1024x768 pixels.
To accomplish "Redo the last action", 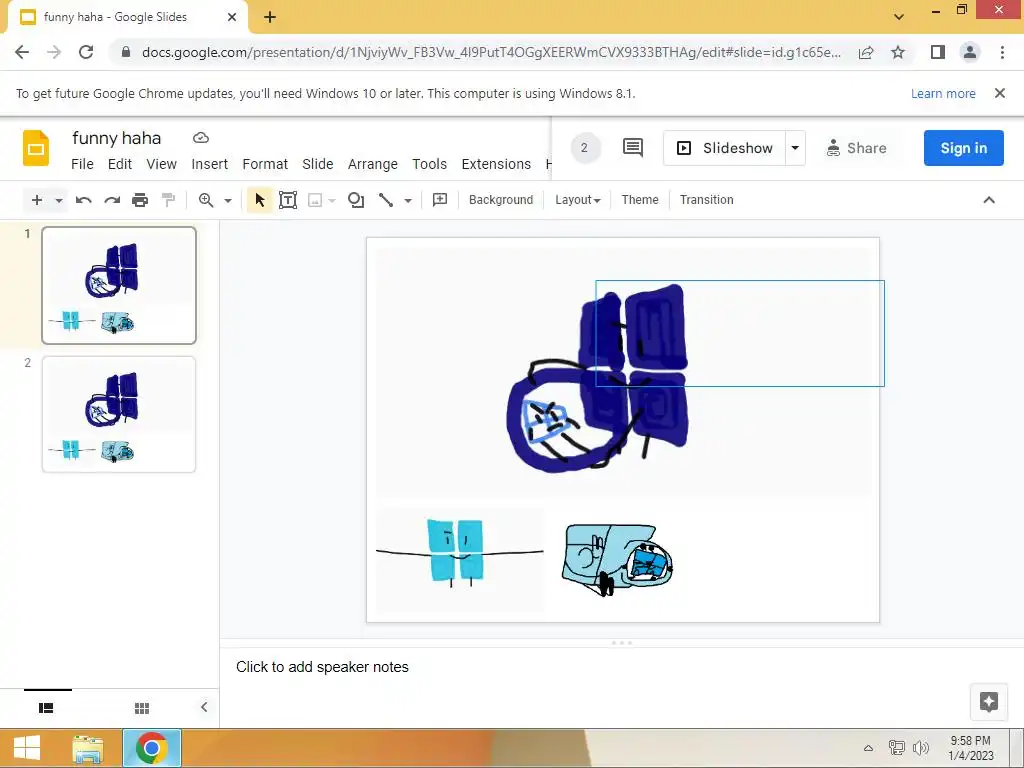I will coord(112,200).
